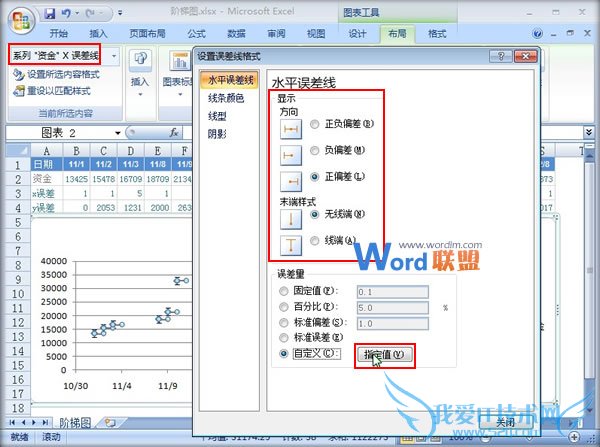600x447 pixels.
Task: Open the 页面布局 ribbon tab
Action: [147, 34]
